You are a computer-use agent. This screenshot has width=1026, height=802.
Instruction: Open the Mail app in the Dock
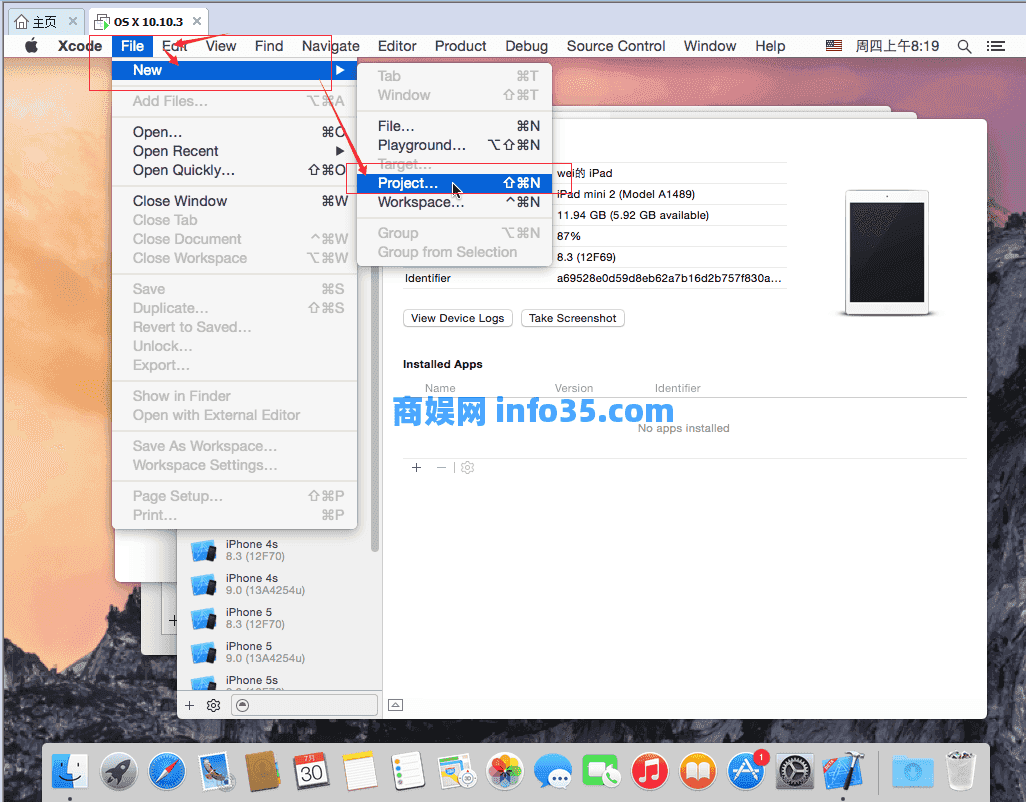pyautogui.click(x=215, y=771)
